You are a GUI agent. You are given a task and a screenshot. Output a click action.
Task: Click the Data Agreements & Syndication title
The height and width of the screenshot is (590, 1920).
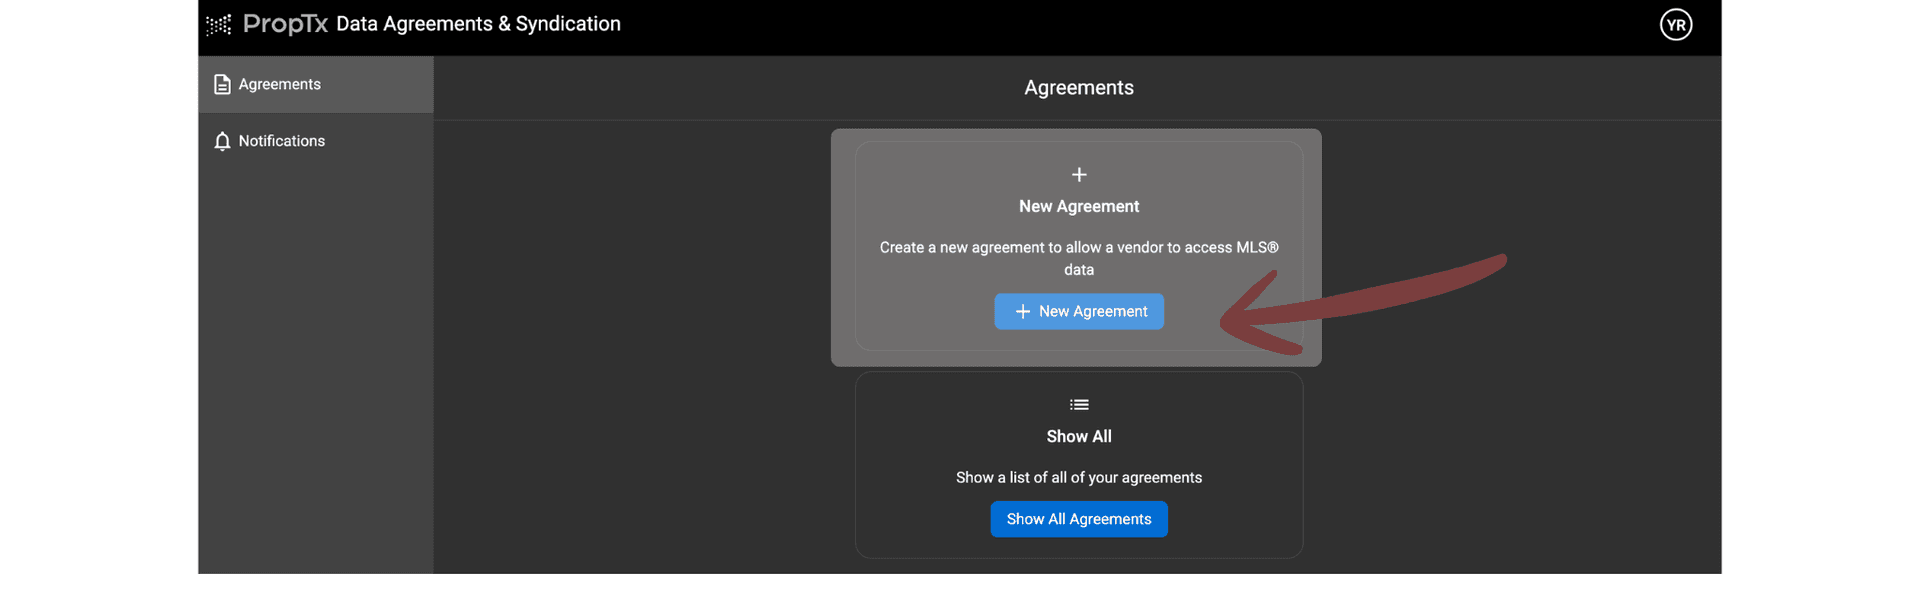478,23
